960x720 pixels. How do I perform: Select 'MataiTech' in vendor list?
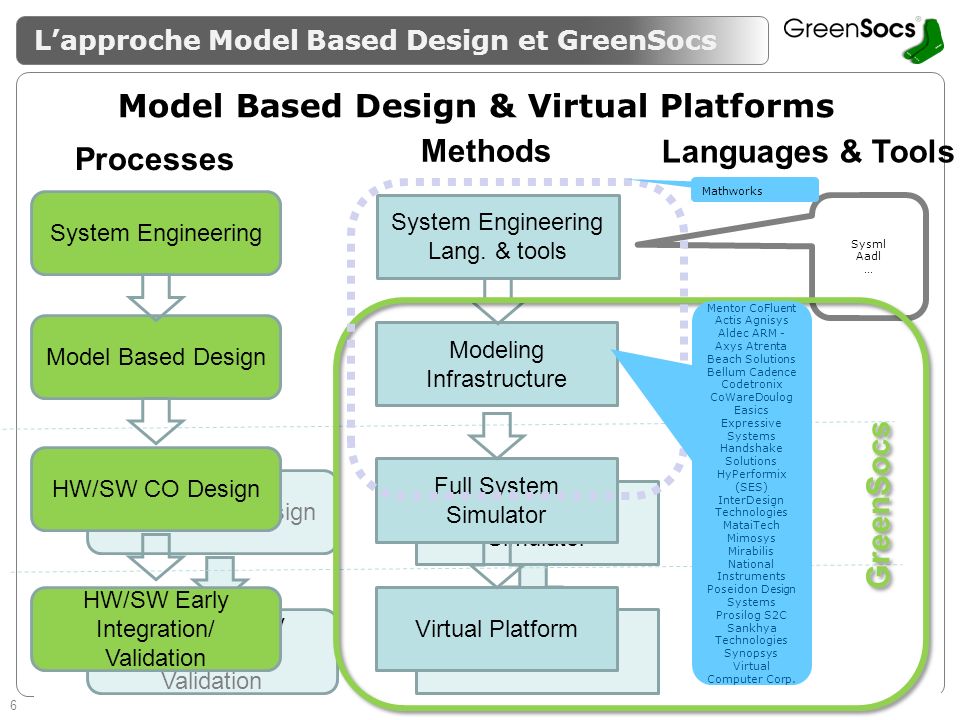point(751,525)
